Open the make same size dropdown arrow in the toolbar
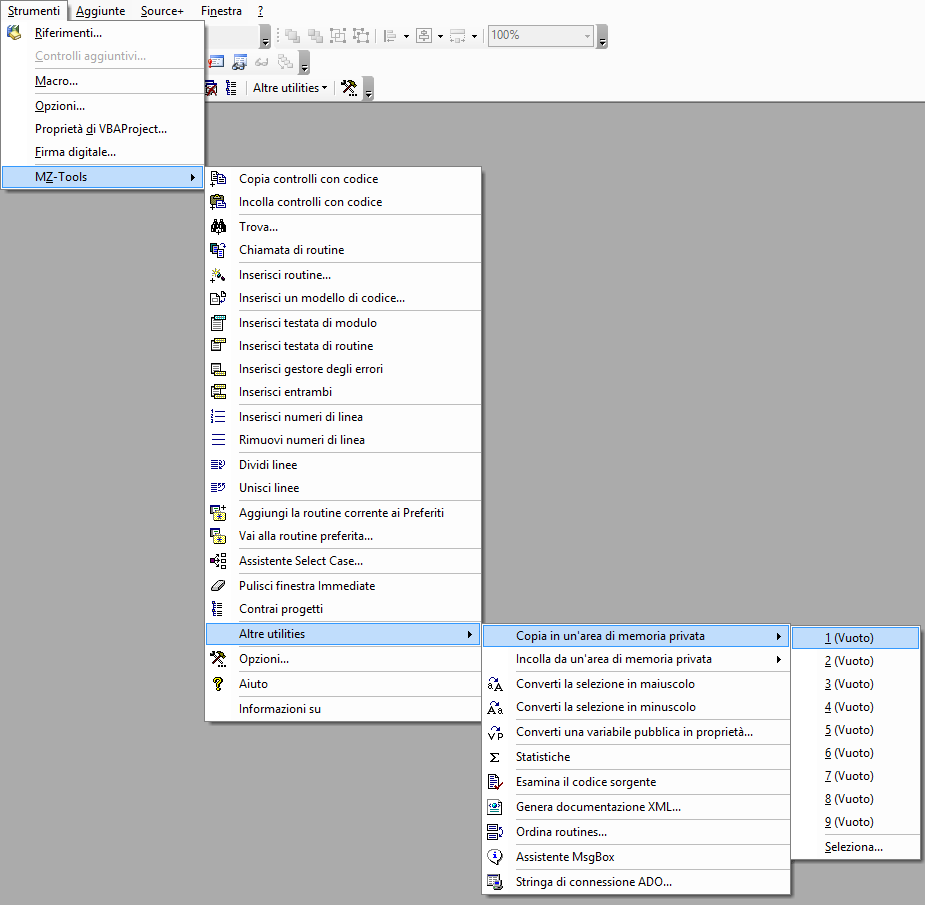 (474, 36)
